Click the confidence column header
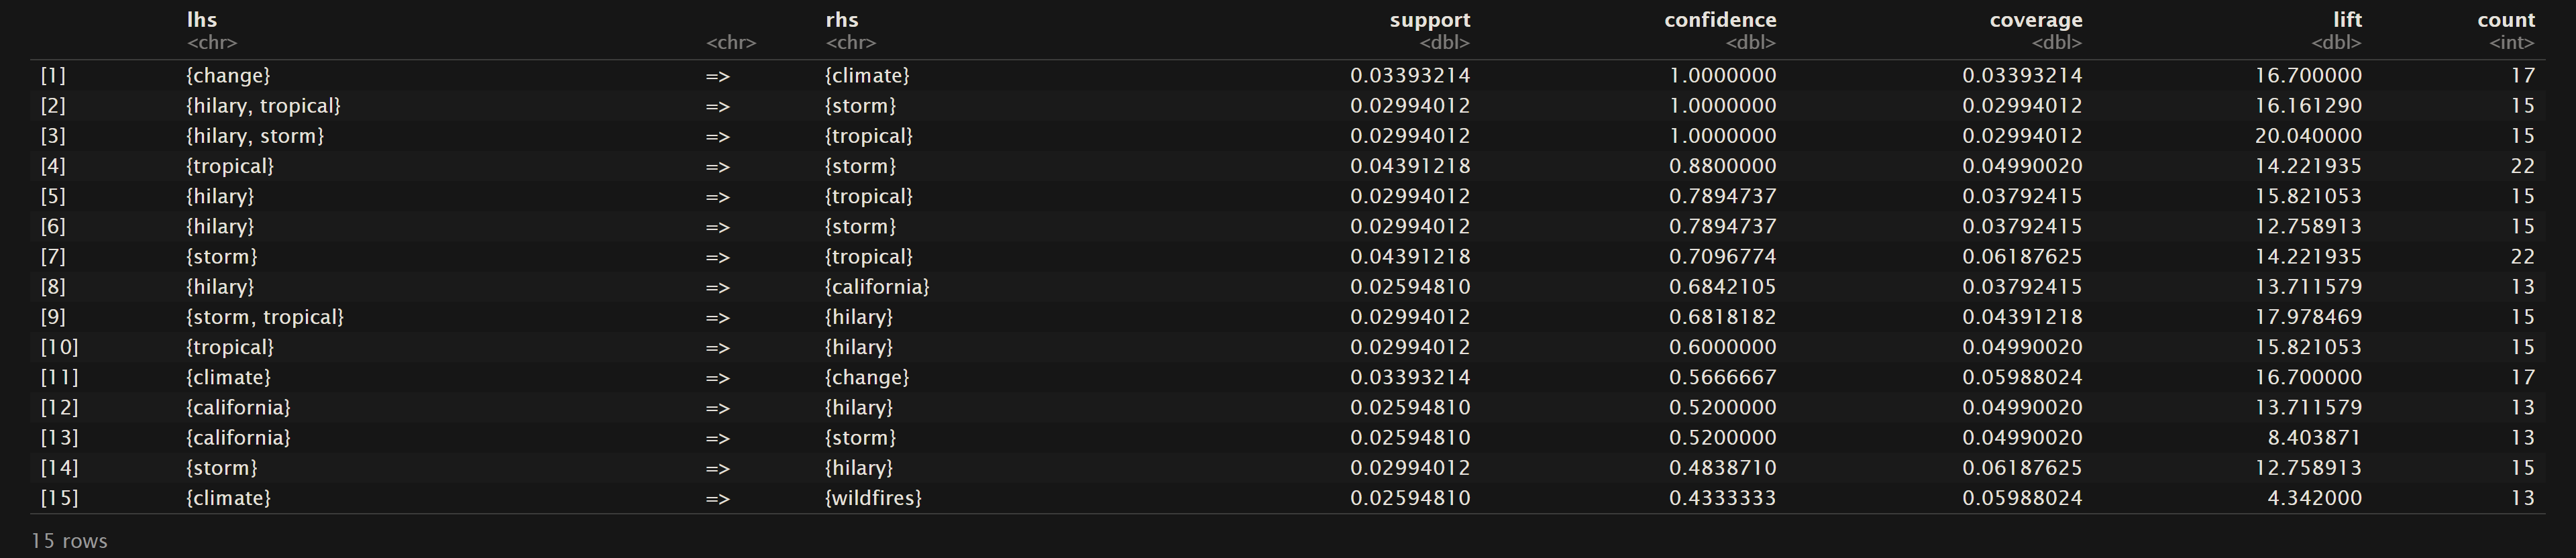Screen dimensions: 2576x558 pos(1720,20)
